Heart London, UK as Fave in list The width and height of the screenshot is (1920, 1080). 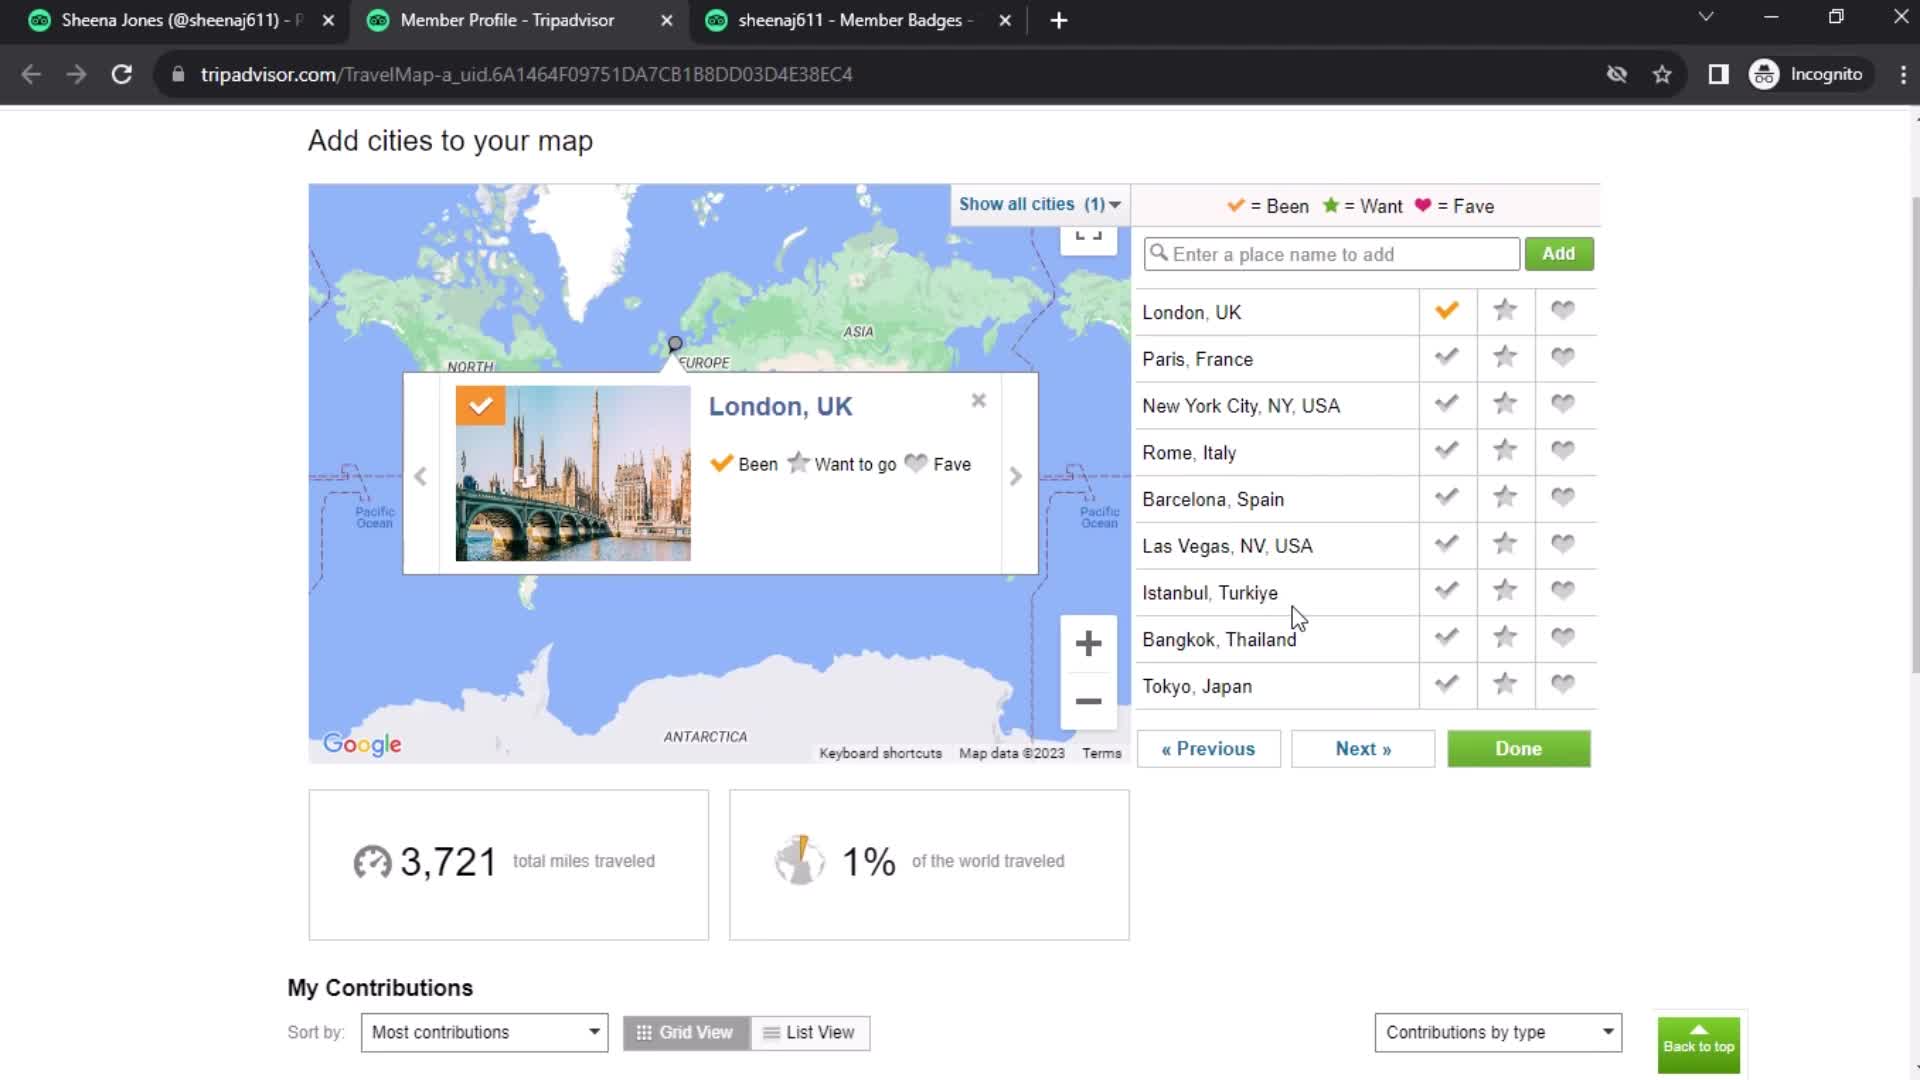coord(1562,310)
